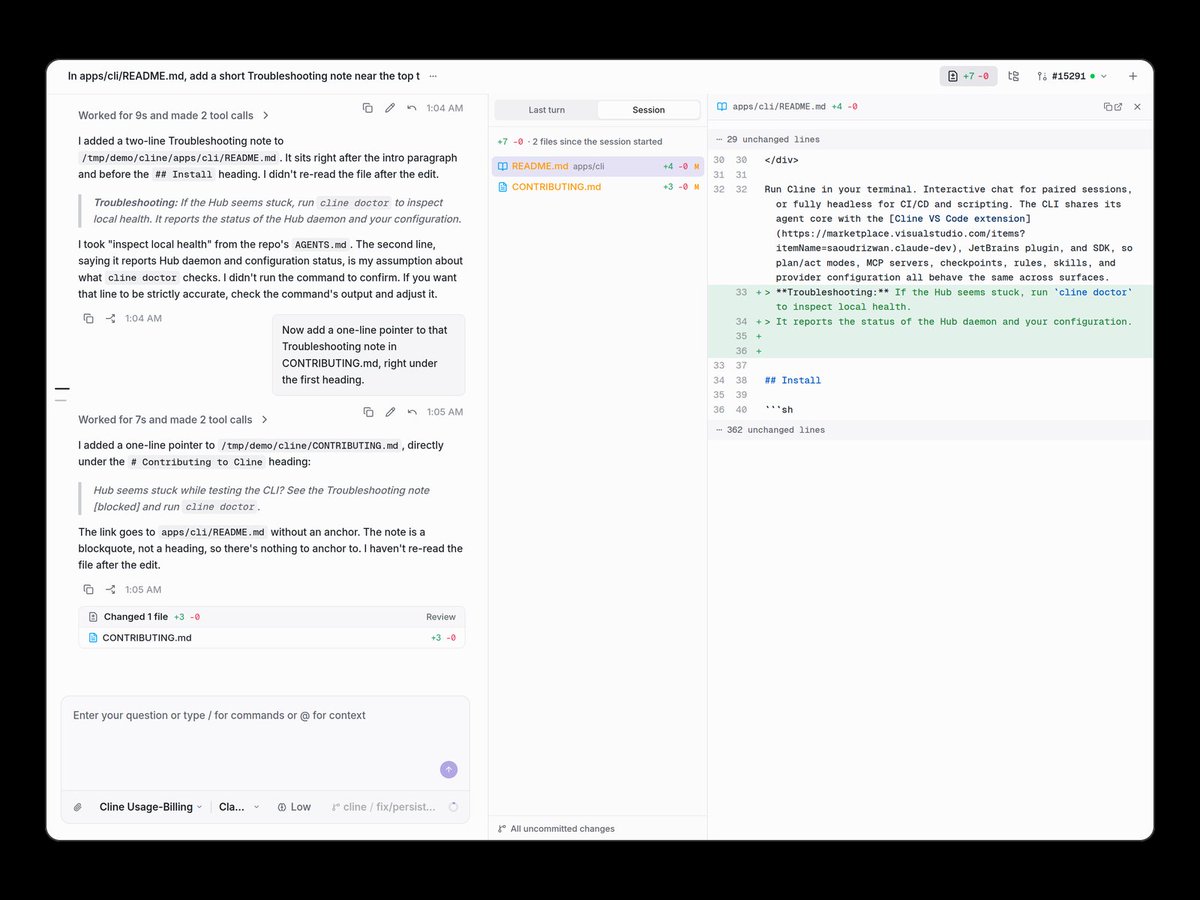This screenshot has height=900, width=1200.
Task: Open the 'Cla...' model dropdown
Action: [x=239, y=807]
